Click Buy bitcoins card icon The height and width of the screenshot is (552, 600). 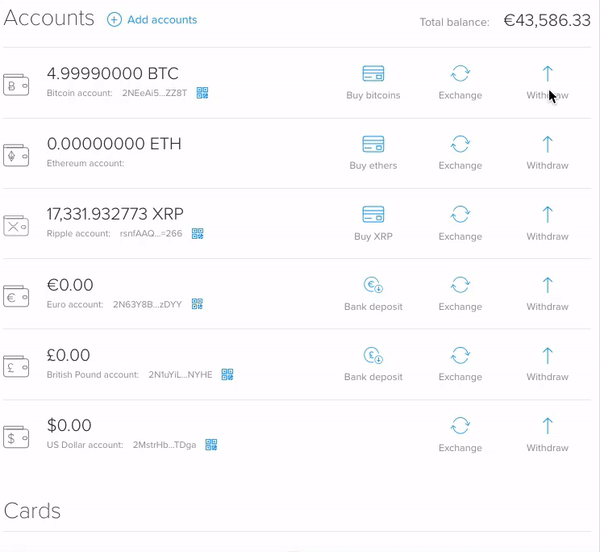click(373, 73)
